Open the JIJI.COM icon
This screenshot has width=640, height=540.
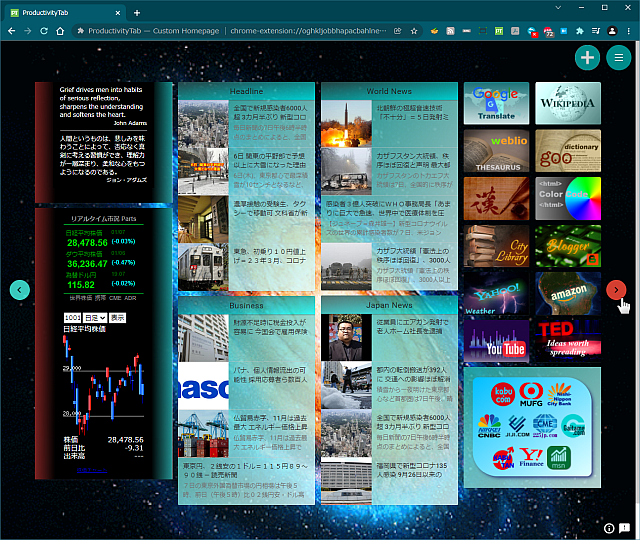point(517,426)
